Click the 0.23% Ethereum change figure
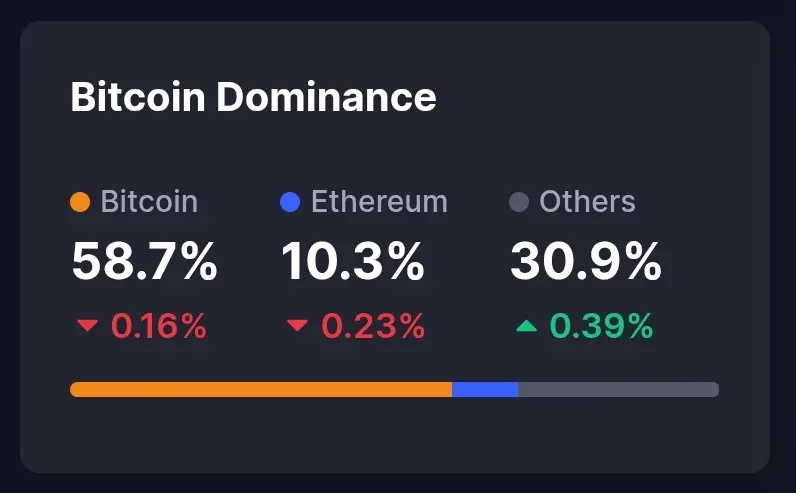Image resolution: width=796 pixels, height=493 pixels. point(373,326)
